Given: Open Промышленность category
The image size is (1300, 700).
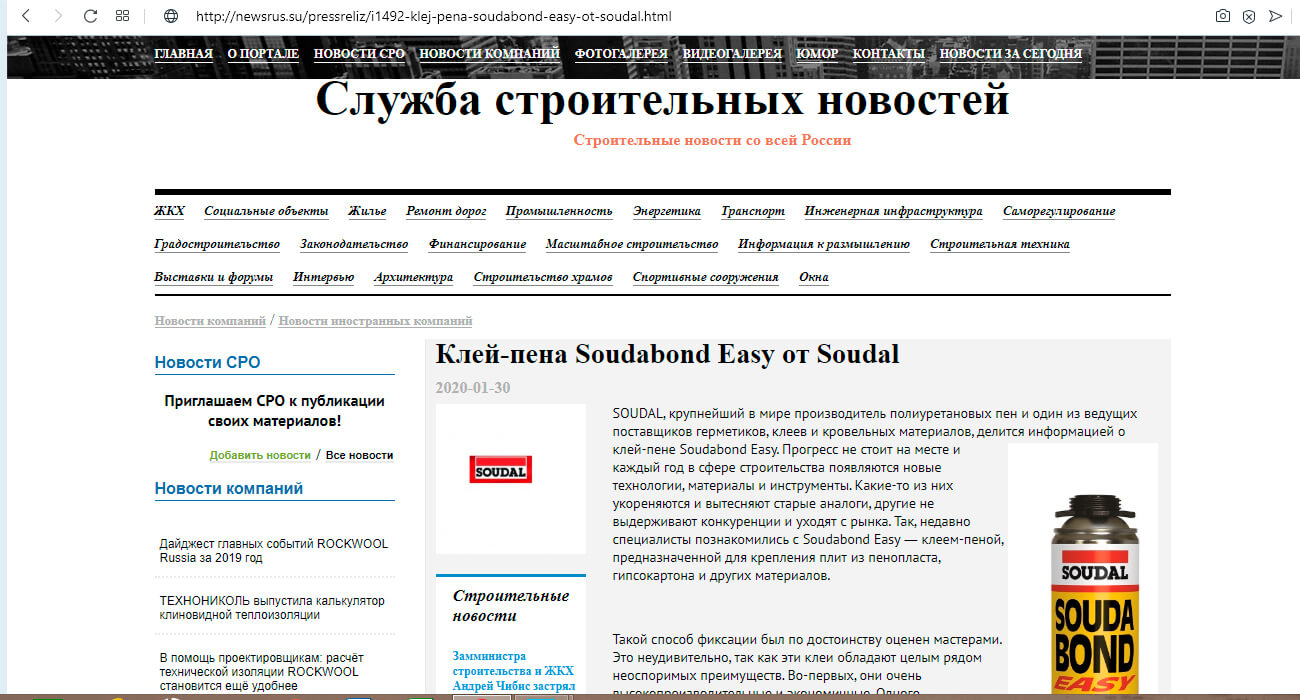Looking at the screenshot, I should pos(559,211).
